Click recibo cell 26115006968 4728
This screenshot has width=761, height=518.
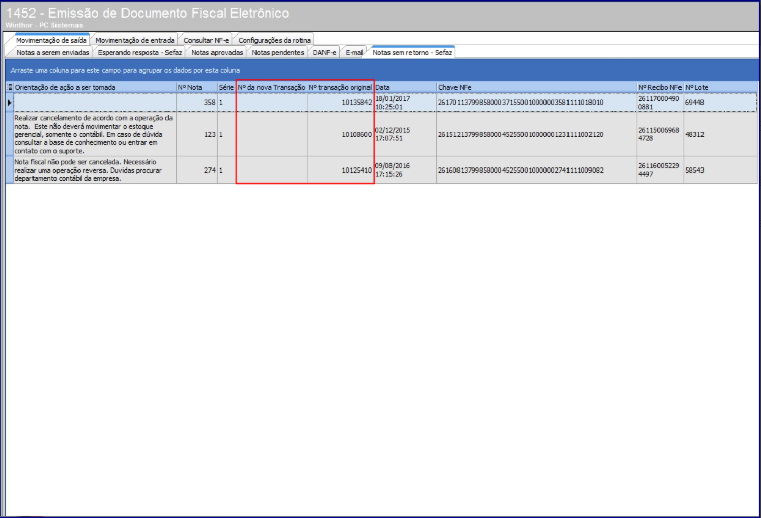tap(660, 134)
